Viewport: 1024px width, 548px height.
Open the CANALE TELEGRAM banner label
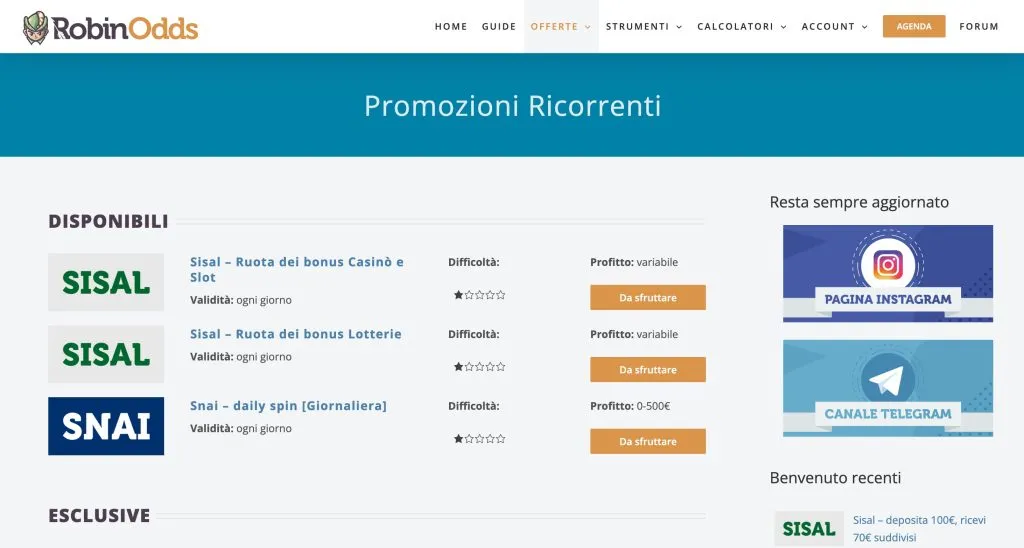(x=888, y=414)
